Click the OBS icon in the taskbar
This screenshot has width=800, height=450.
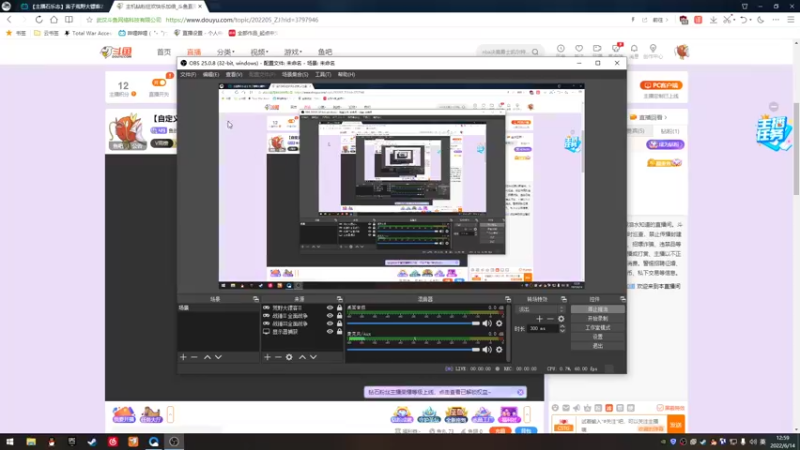point(174,442)
